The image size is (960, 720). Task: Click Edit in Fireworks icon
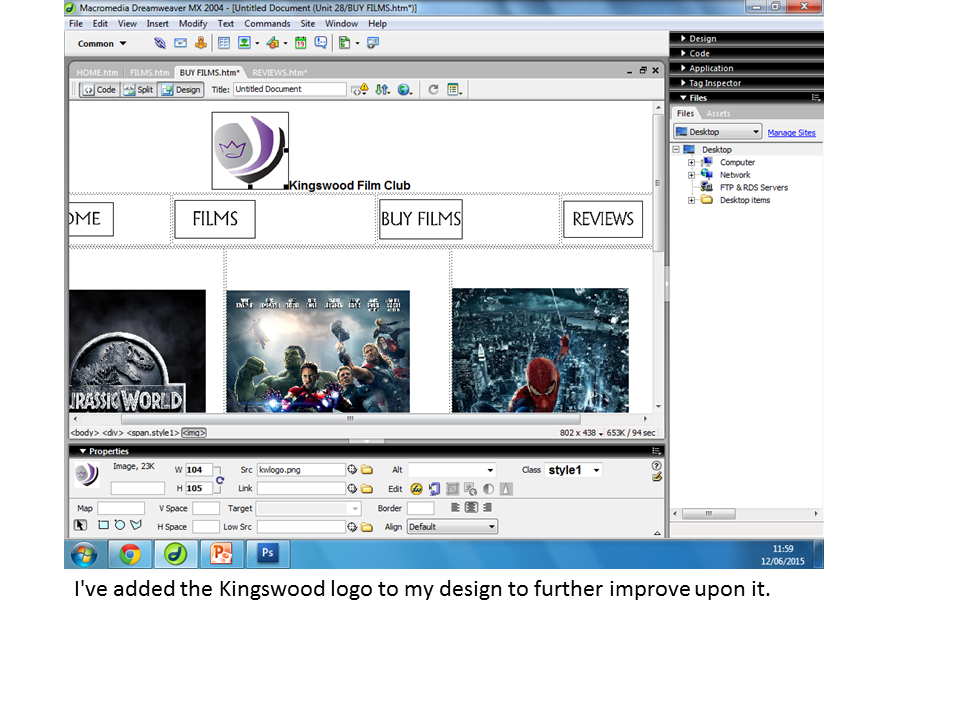pyautogui.click(x=416, y=489)
